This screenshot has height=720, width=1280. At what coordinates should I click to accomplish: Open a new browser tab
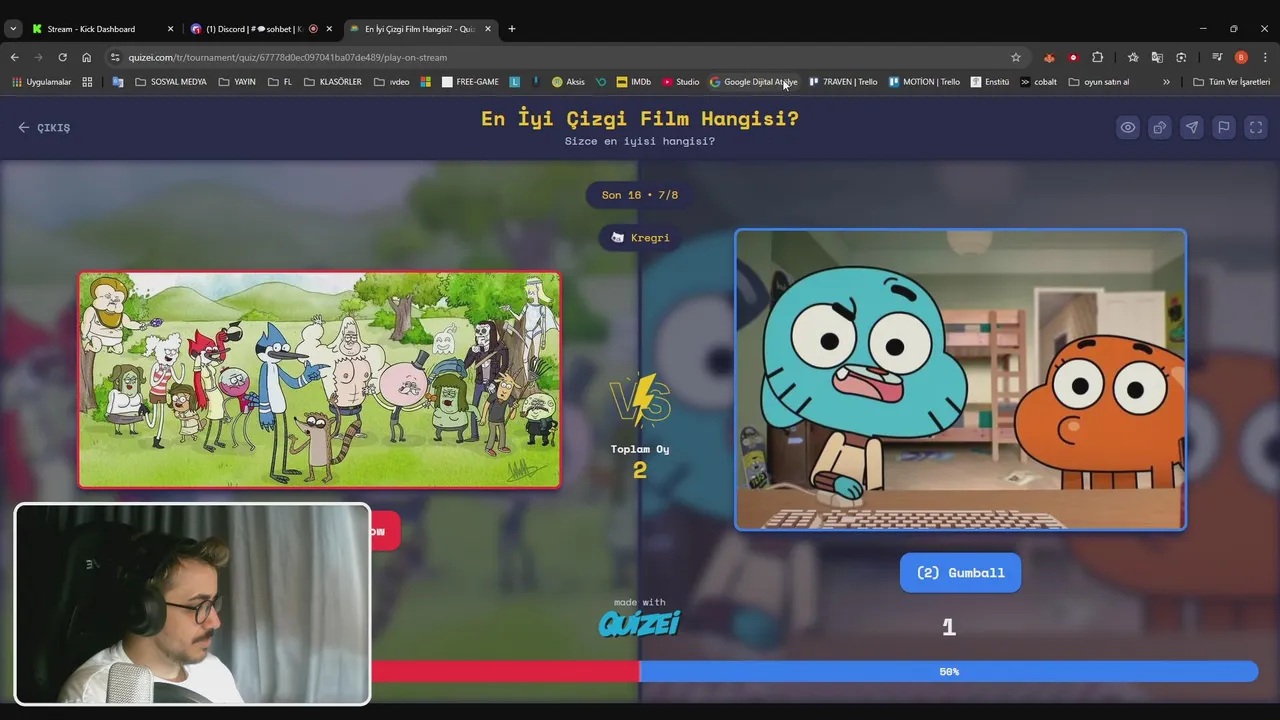pyautogui.click(x=512, y=29)
